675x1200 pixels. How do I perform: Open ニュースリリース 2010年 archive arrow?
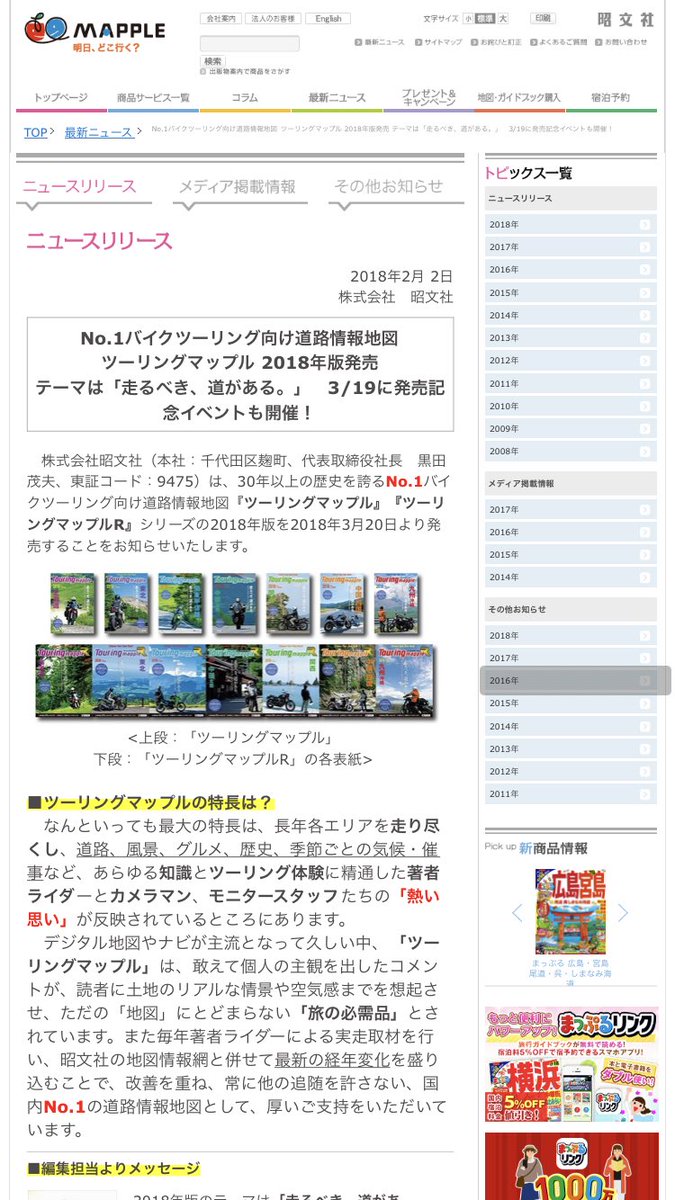pos(644,407)
